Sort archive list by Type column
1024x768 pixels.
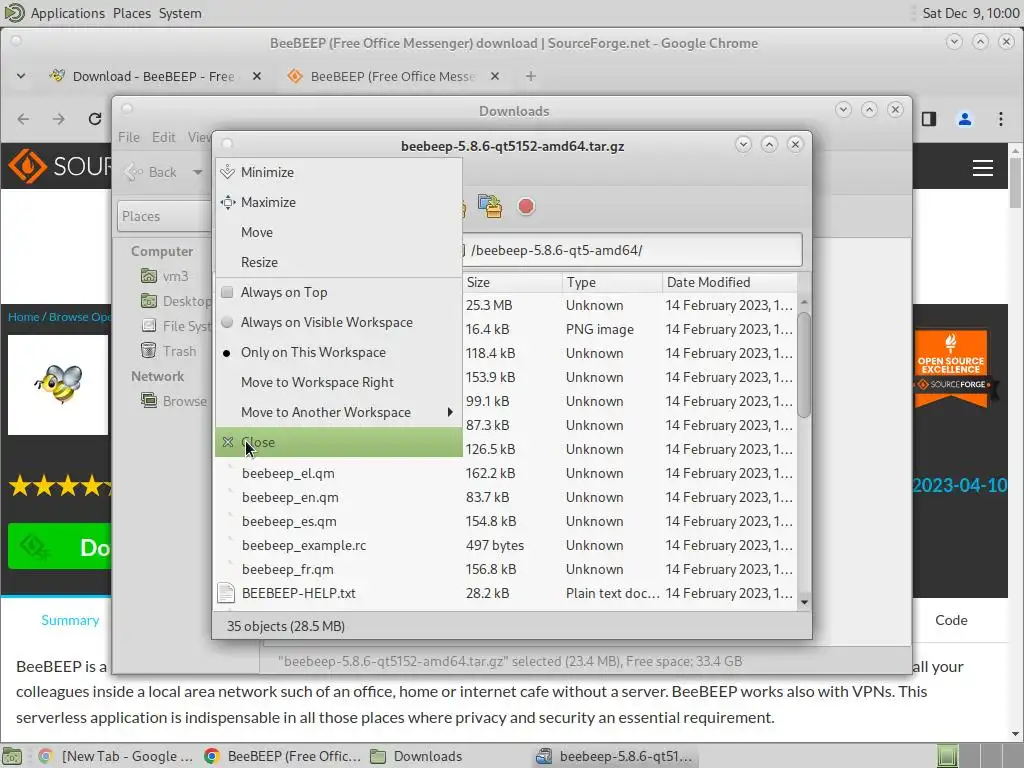tap(612, 282)
